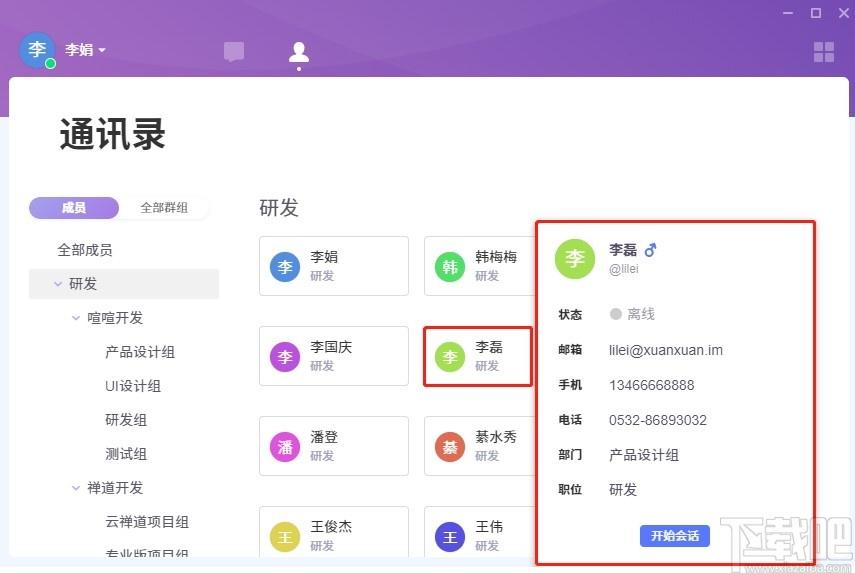Viewport: 855px width, 573px height.
Task: Select 全部成员 in the sidebar
Action: click(85, 250)
